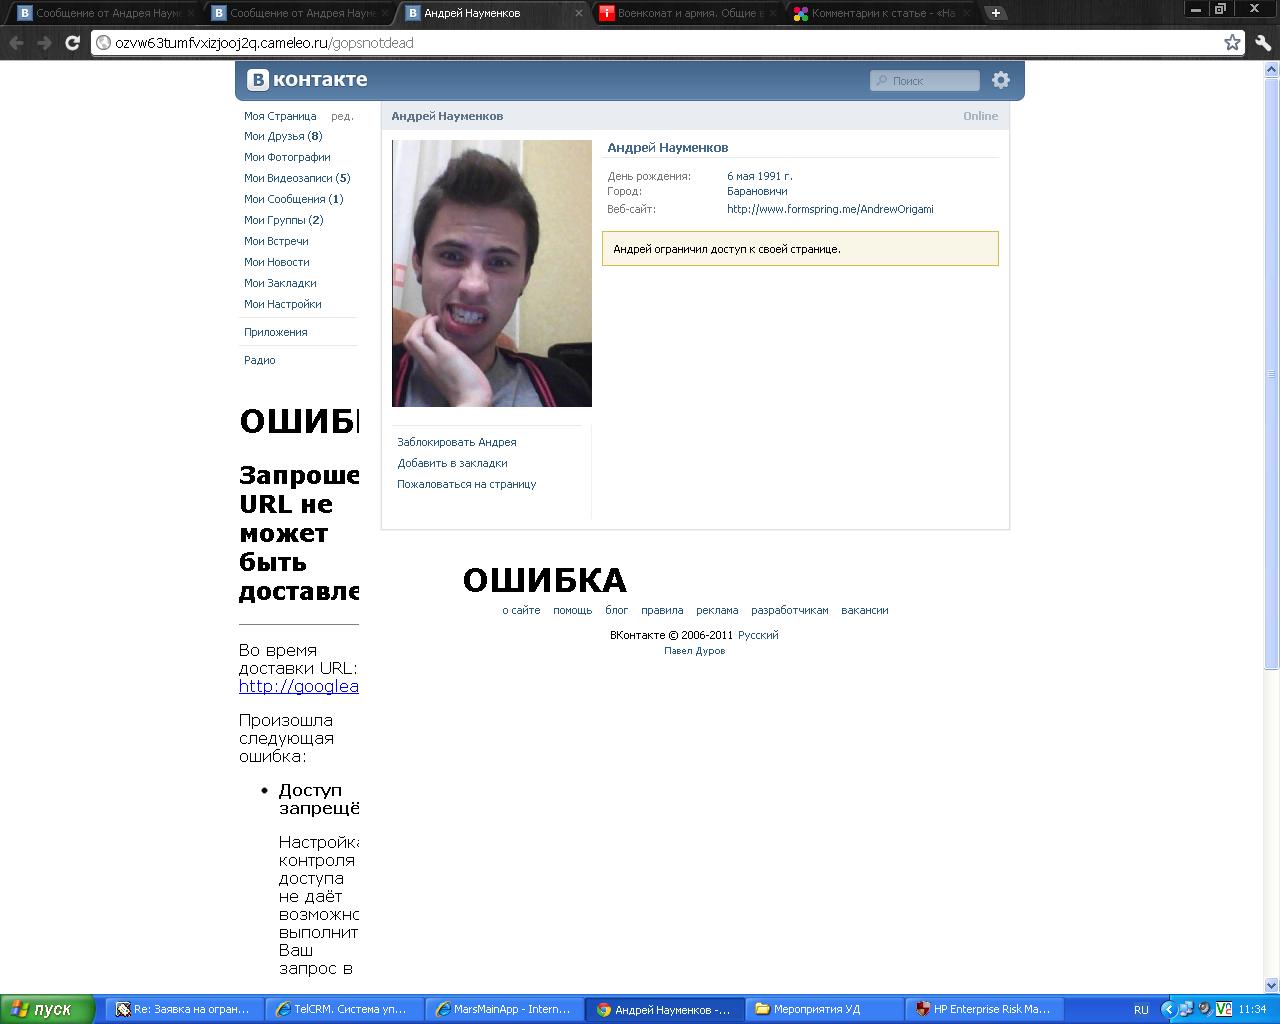Close the Андрей Науменков tab
The height and width of the screenshot is (1024, 1280).
click(577, 13)
